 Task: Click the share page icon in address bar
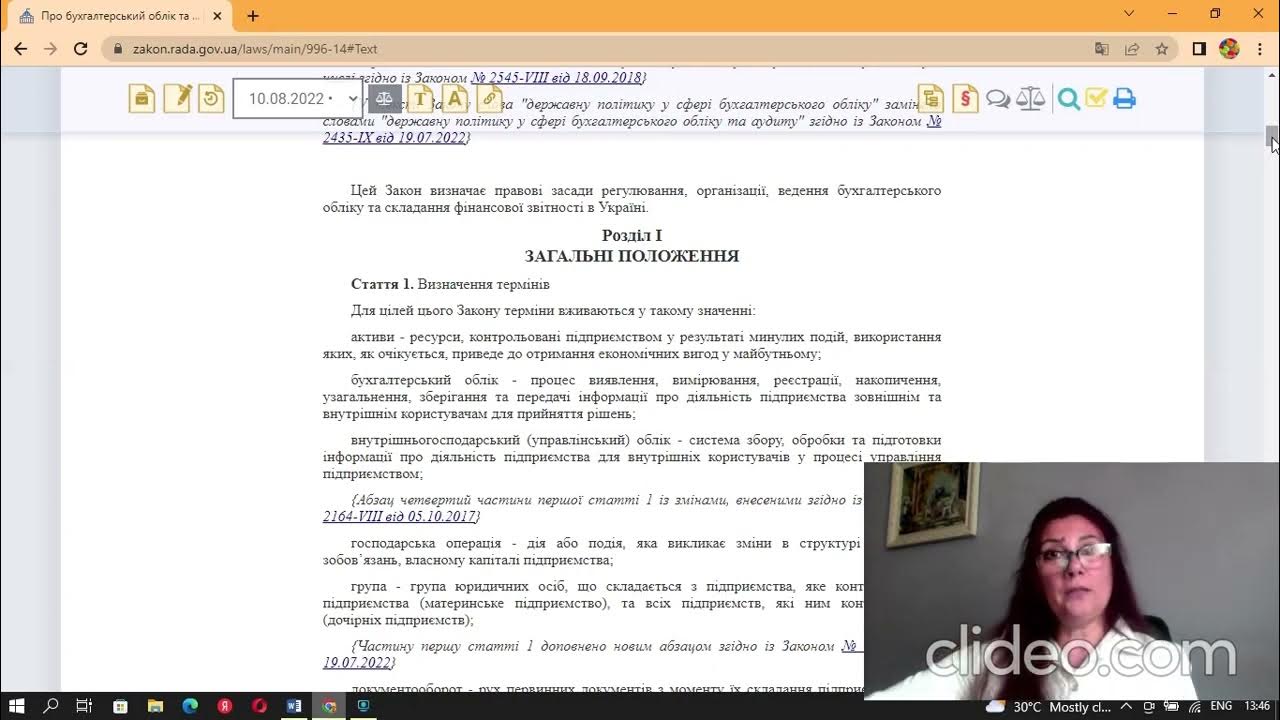point(1132,48)
